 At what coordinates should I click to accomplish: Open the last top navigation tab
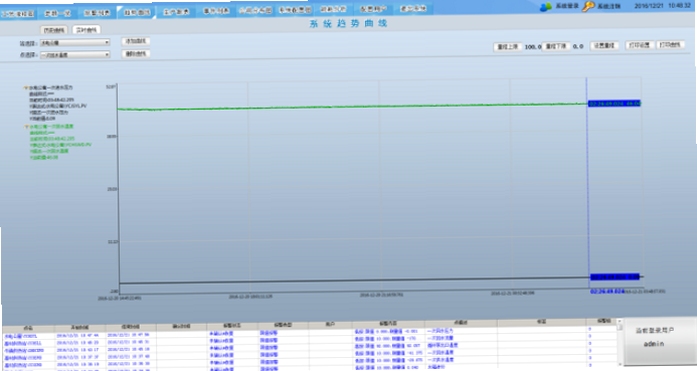pyautogui.click(x=413, y=8)
